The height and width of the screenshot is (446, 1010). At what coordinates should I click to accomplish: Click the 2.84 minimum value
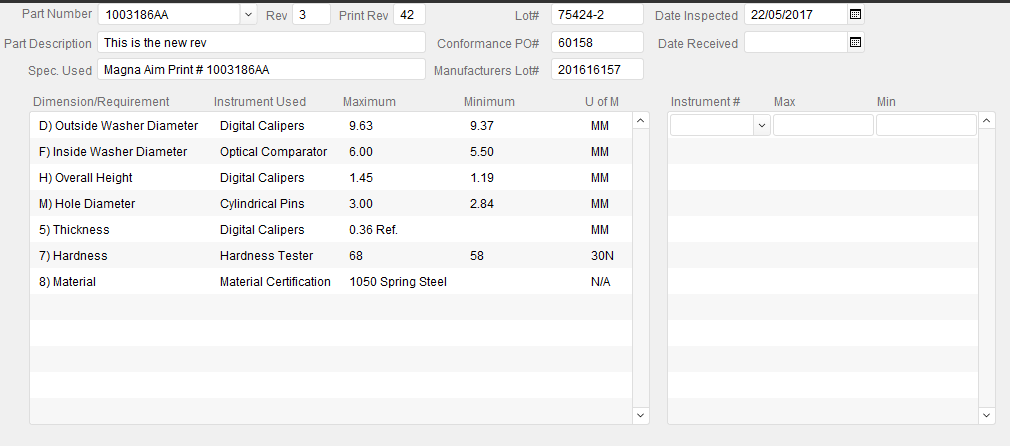pos(482,204)
